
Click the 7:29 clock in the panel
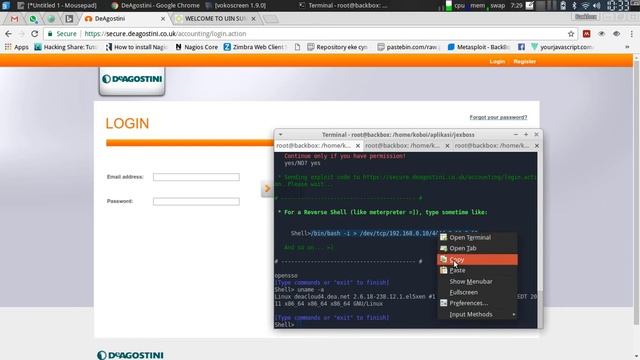tap(516, 5)
